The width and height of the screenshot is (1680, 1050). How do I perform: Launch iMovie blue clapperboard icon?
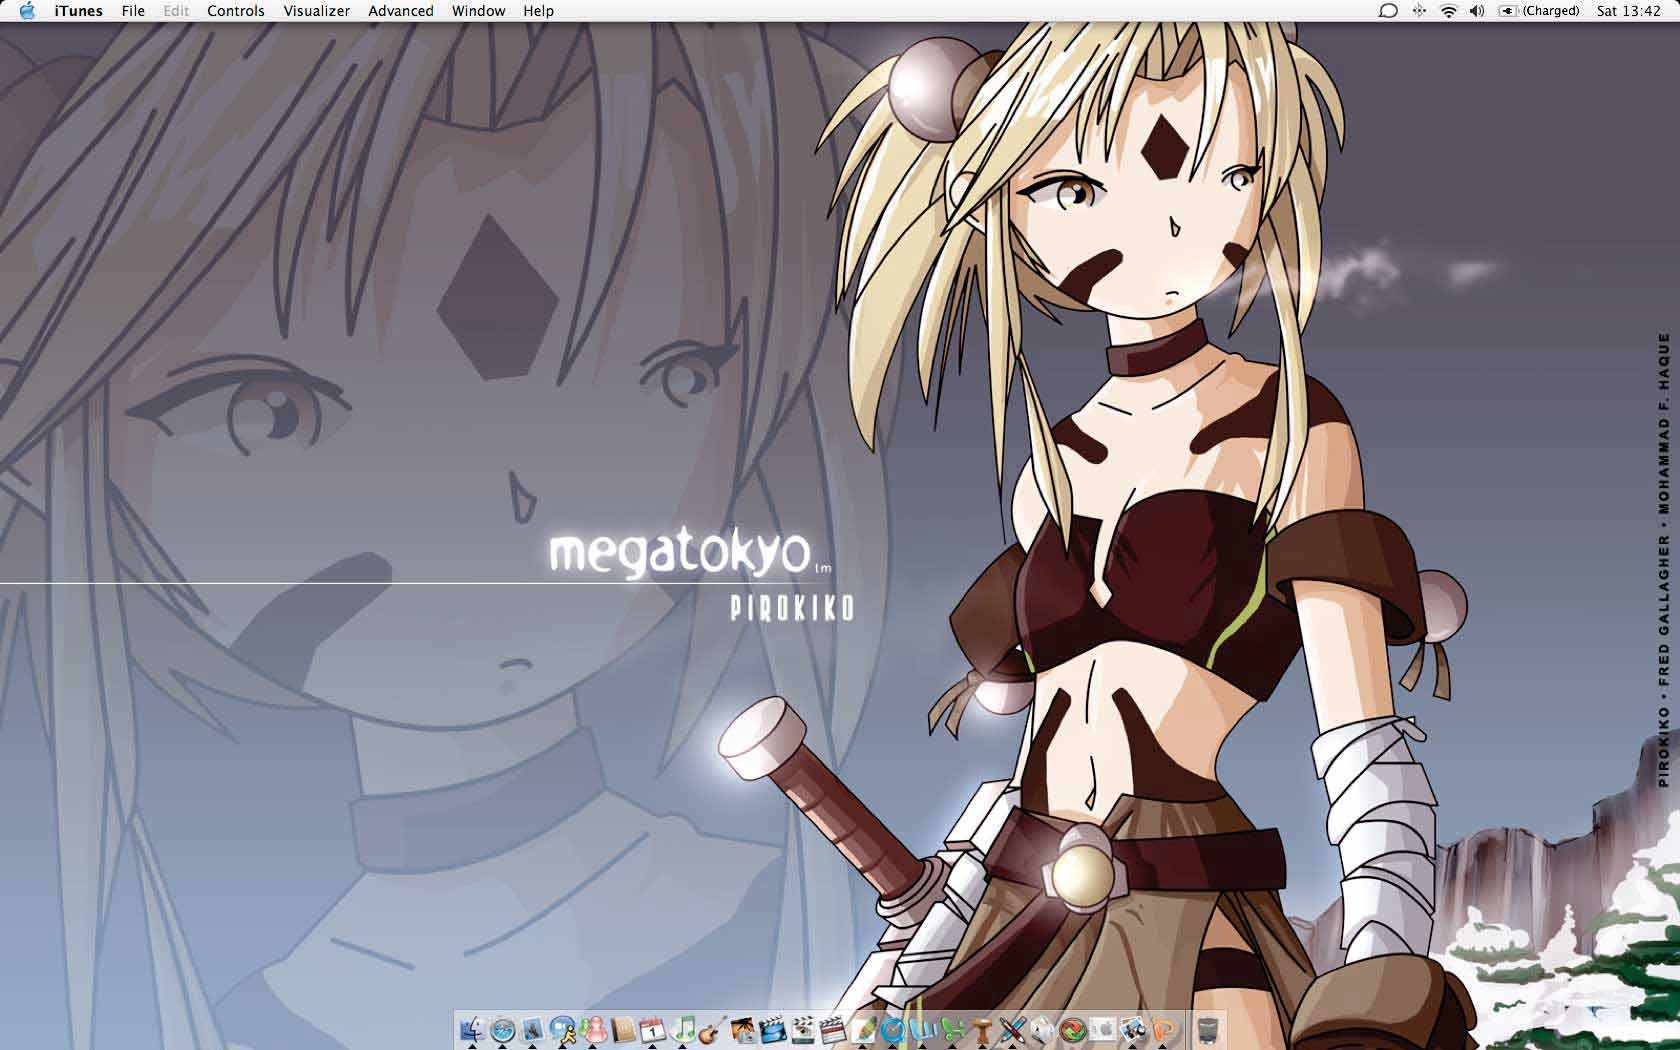[772, 1029]
